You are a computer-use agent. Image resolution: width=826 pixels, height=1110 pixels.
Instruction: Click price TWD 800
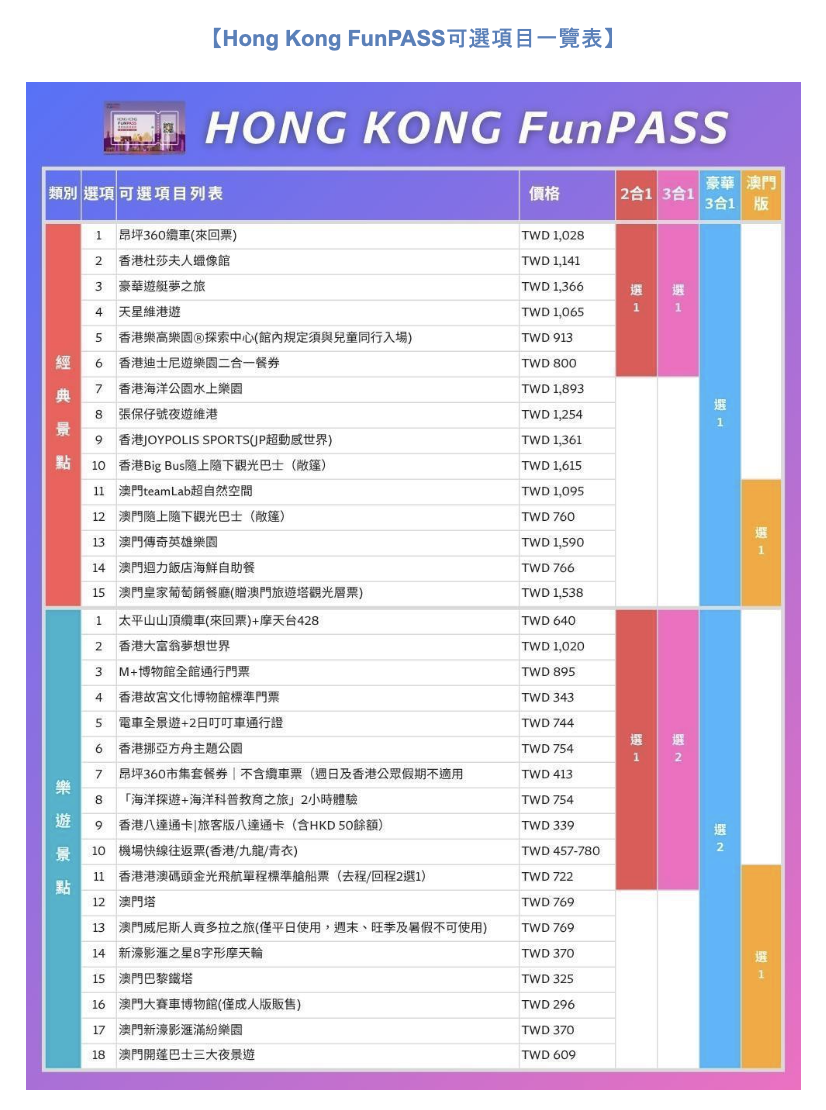[549, 363]
